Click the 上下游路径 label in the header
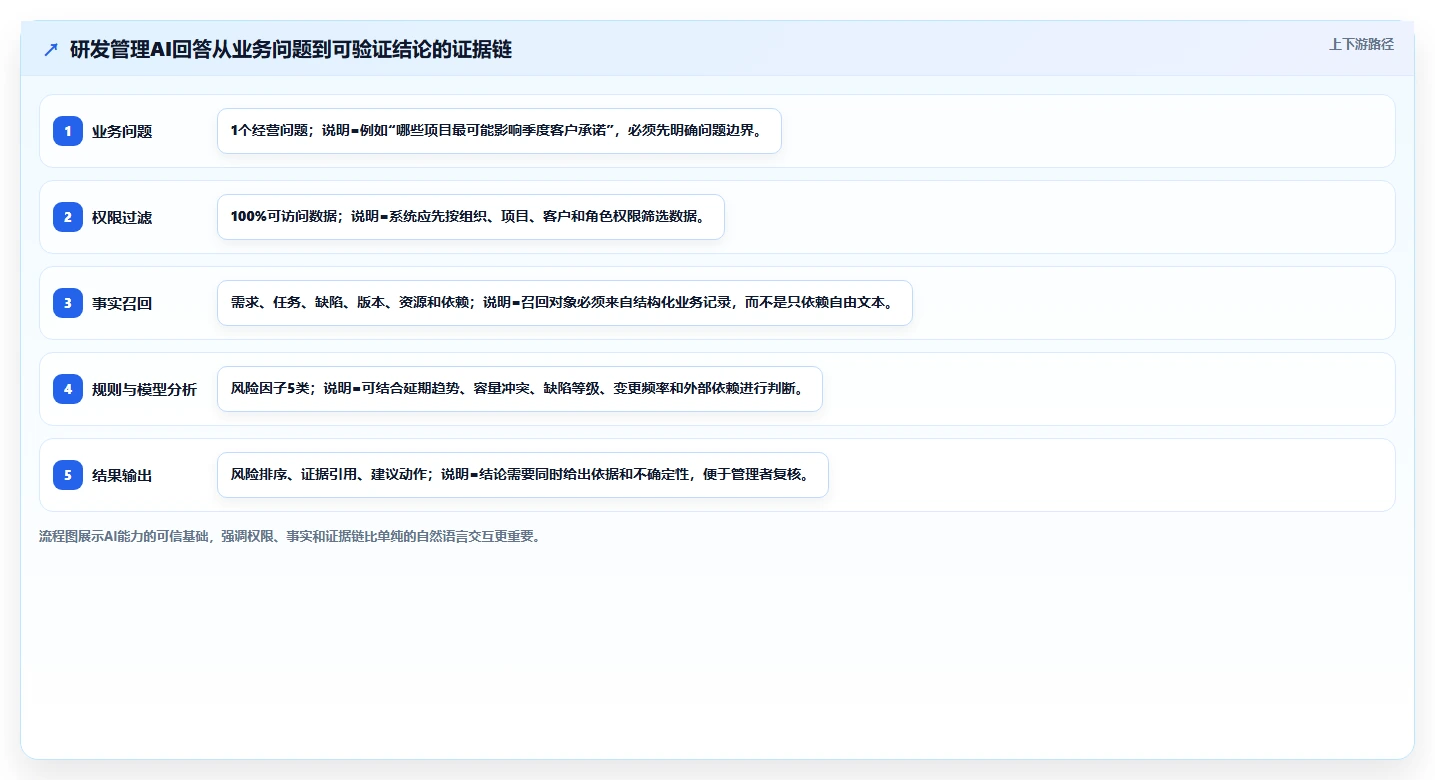This screenshot has height=780, width=1435. click(x=1361, y=44)
